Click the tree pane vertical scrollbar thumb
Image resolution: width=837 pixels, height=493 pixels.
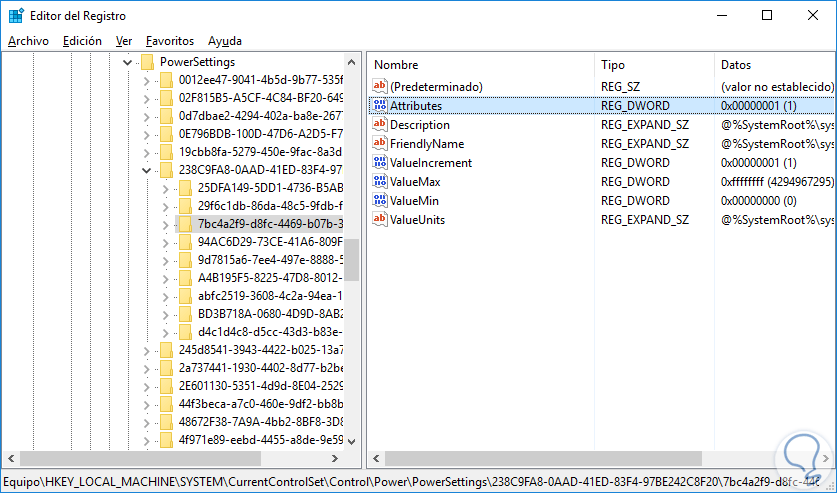(351, 260)
